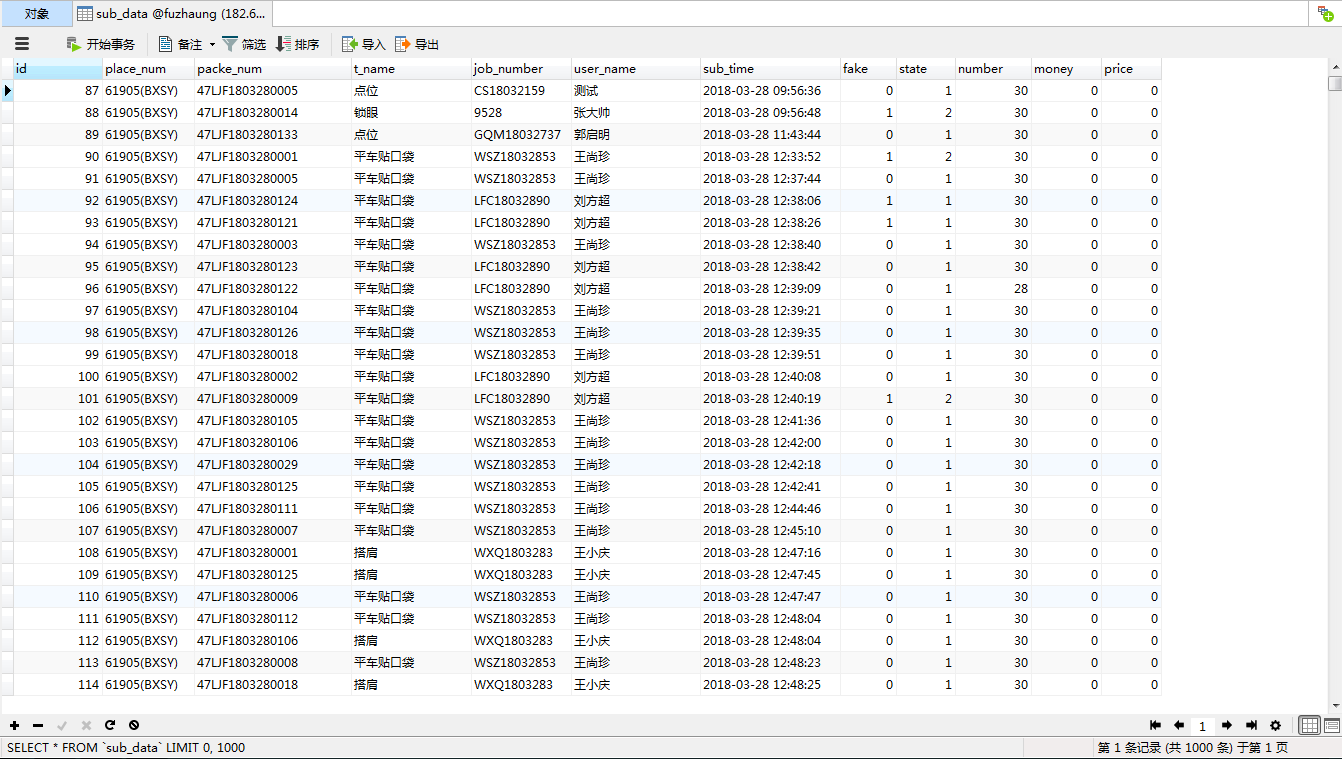Go to previous page arrow icon

click(1179, 725)
